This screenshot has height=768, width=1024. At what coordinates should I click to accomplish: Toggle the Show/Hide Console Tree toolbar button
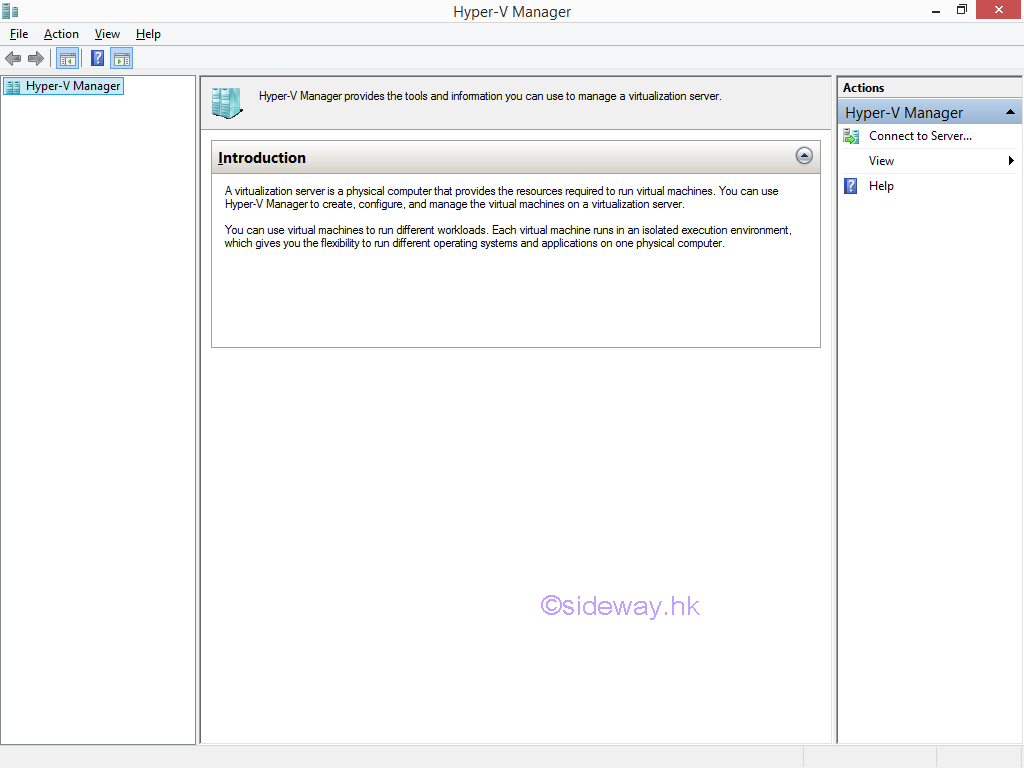[x=67, y=58]
